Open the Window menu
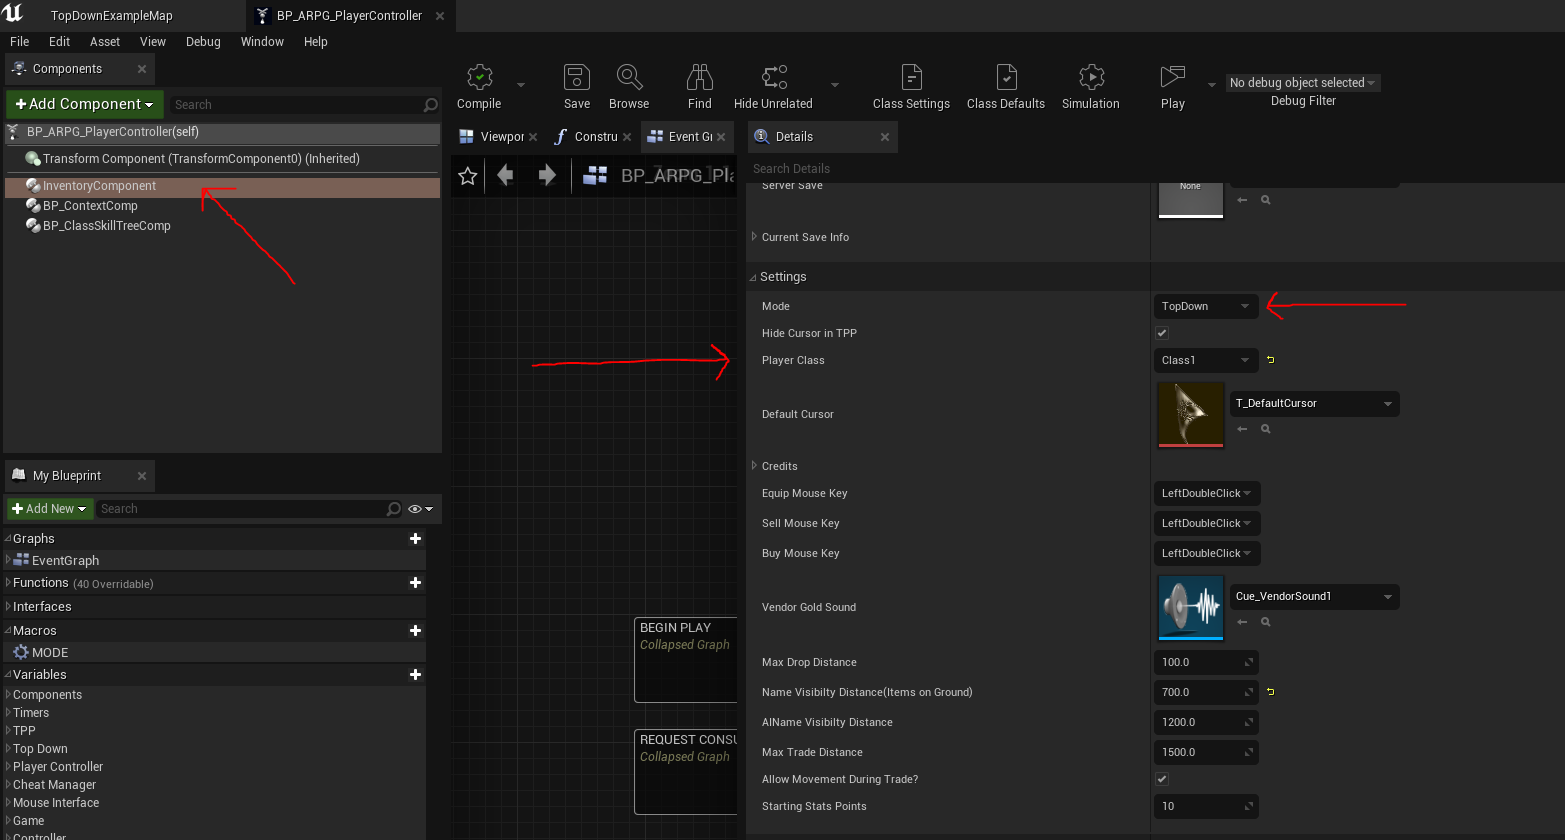1565x840 pixels. coord(262,42)
